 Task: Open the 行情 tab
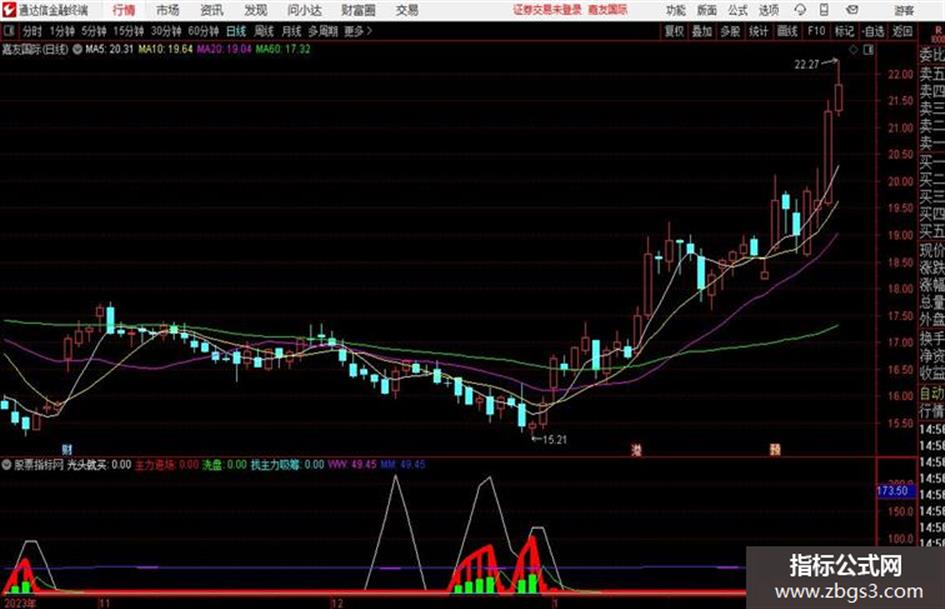tap(124, 10)
